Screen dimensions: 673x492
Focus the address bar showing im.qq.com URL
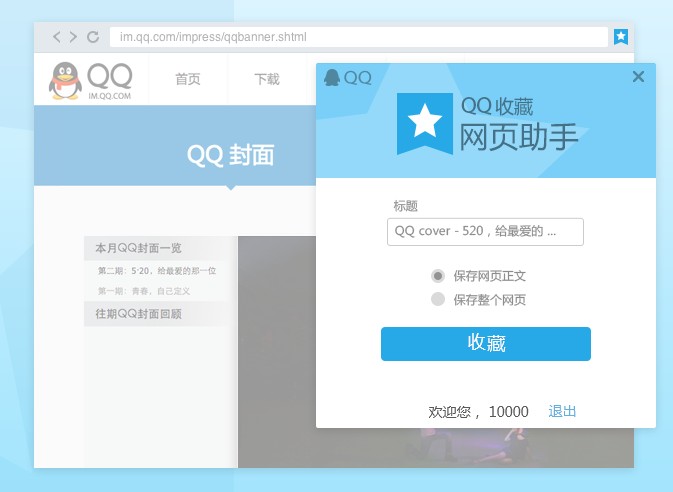pyautogui.click(x=358, y=37)
